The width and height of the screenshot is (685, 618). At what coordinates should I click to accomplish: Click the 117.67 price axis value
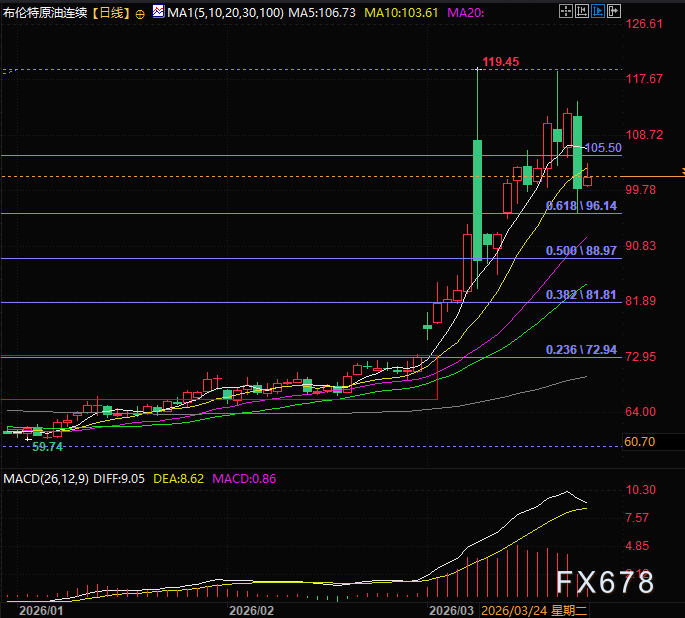click(644, 79)
